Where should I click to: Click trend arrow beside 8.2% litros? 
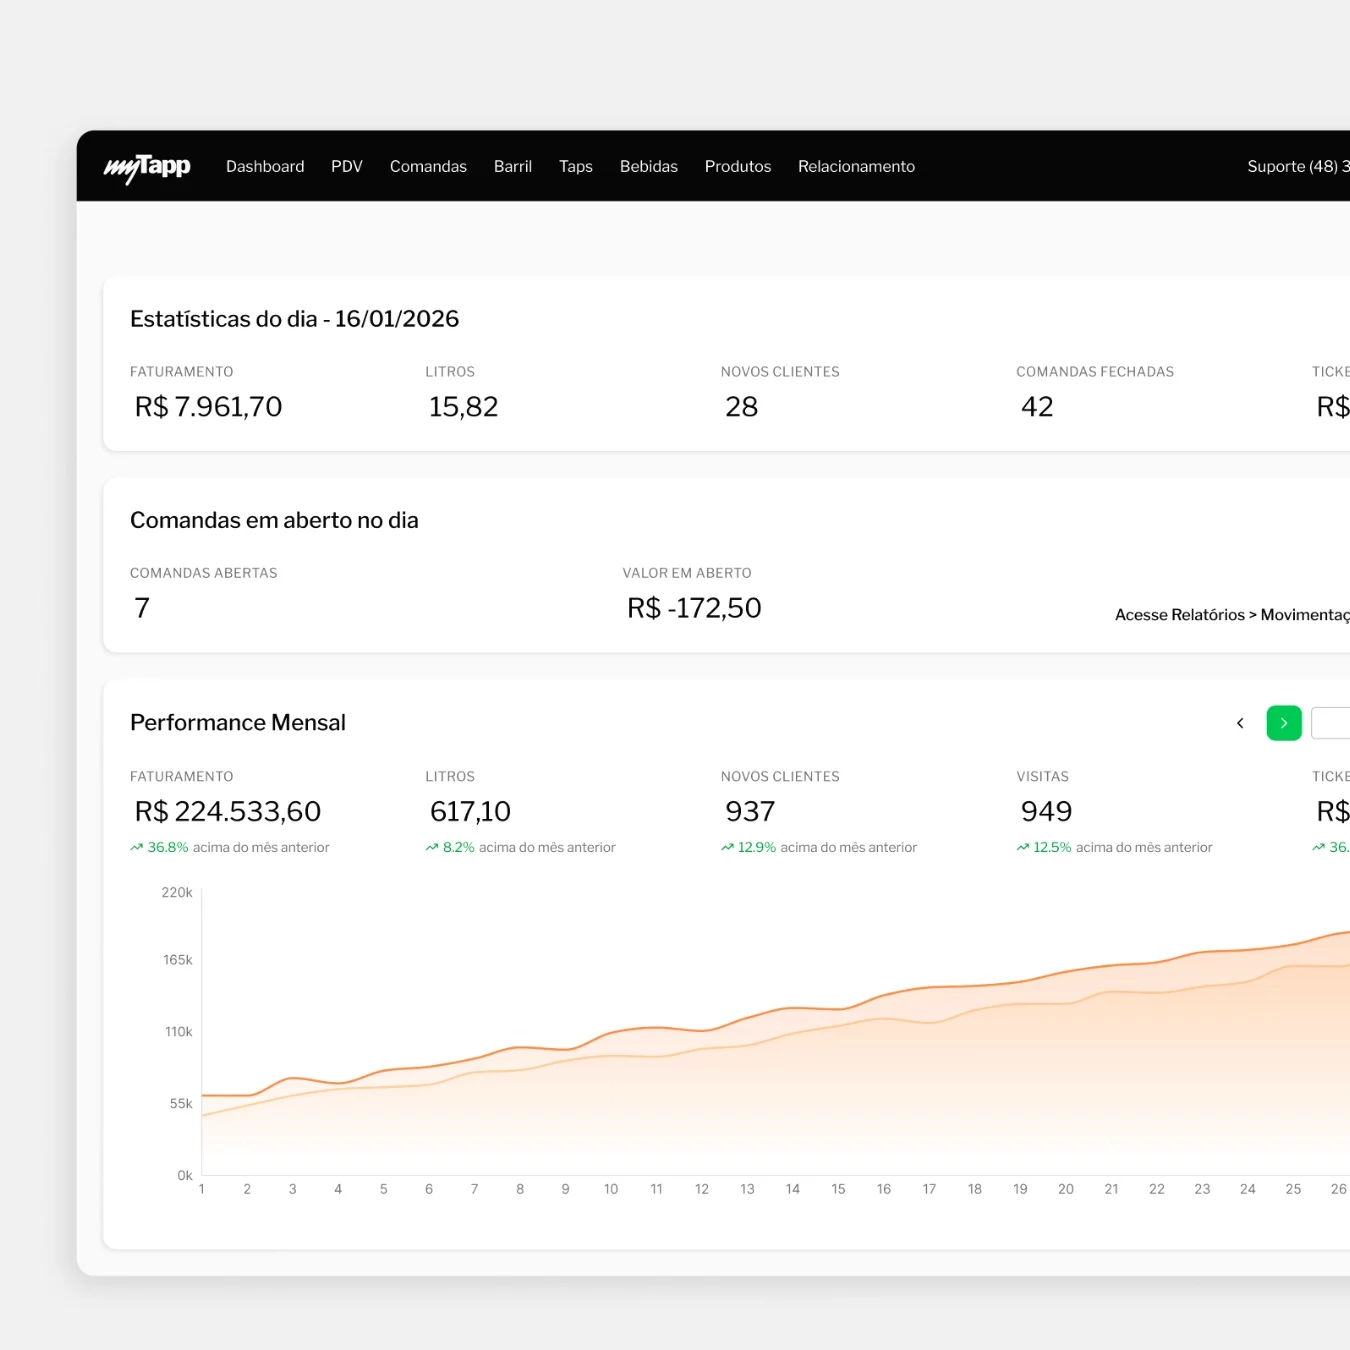(432, 848)
